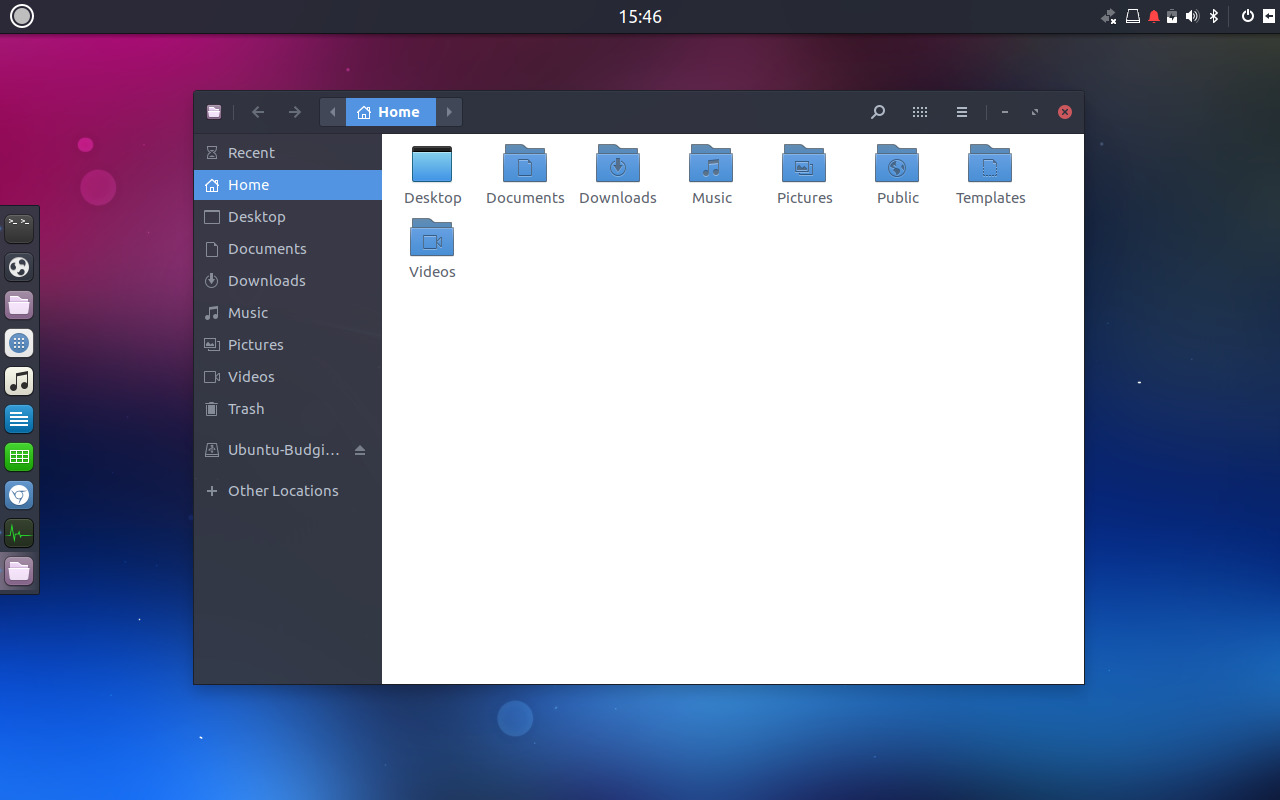Click the chevron left of the Home breadcrumb
This screenshot has width=1280, height=800.
click(332, 112)
